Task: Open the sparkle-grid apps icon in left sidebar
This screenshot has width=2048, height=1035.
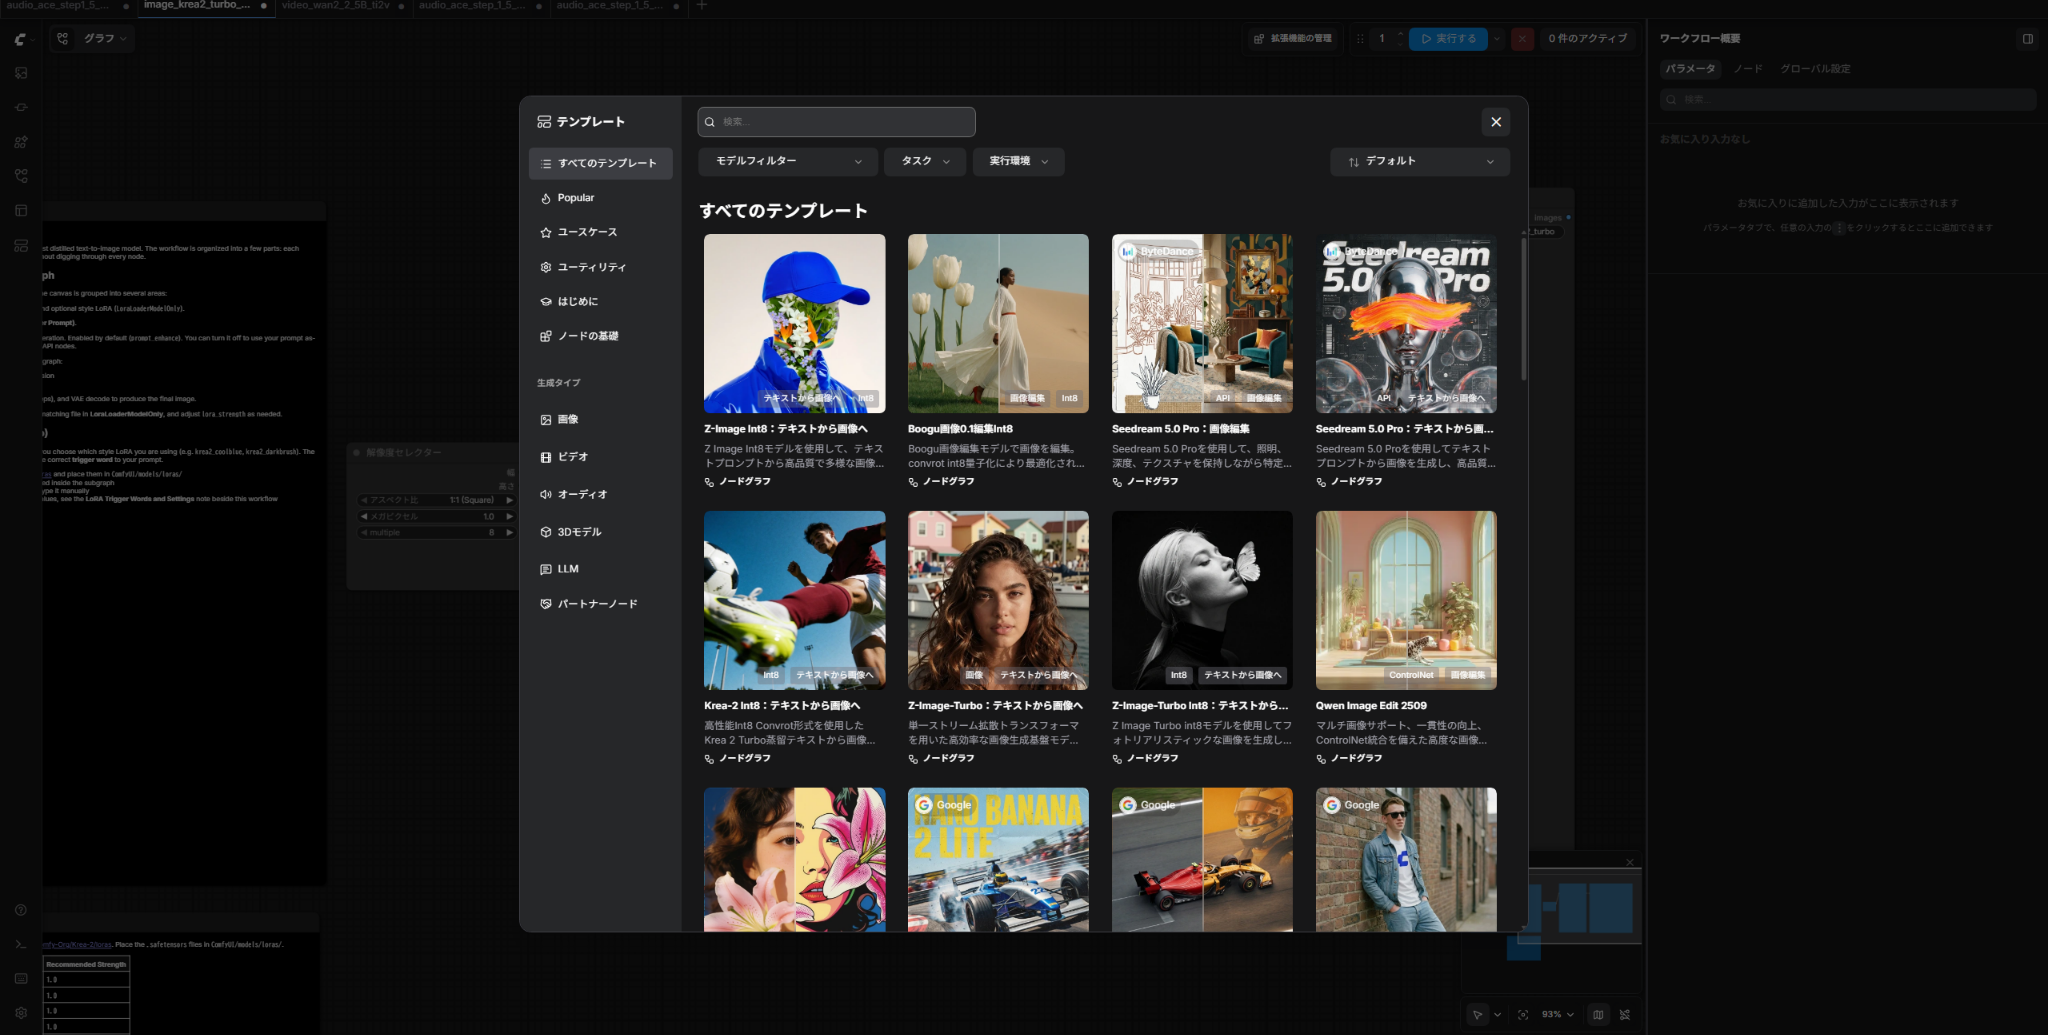Action: [21, 142]
